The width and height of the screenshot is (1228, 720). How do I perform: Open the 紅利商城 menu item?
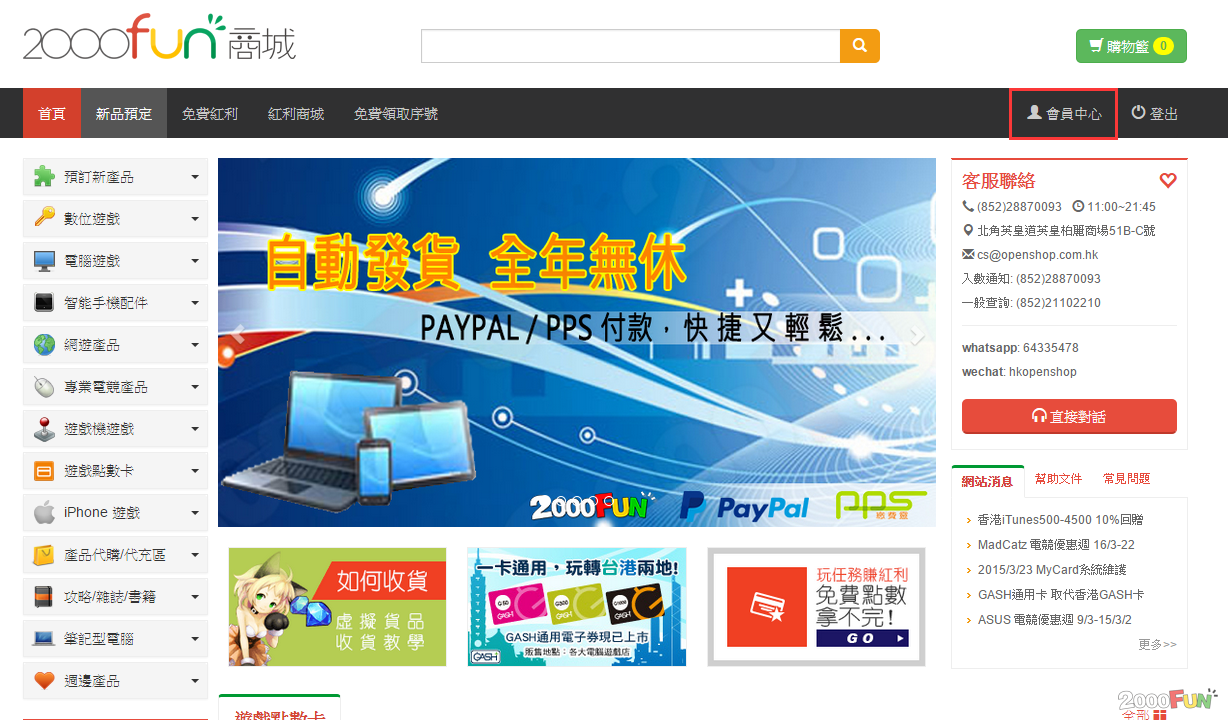296,113
